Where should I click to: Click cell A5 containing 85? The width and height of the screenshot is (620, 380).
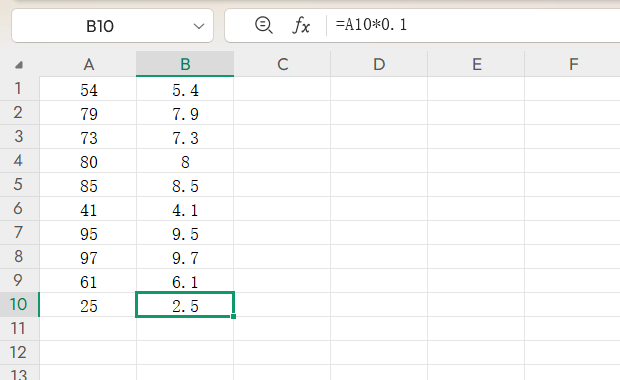coord(88,185)
